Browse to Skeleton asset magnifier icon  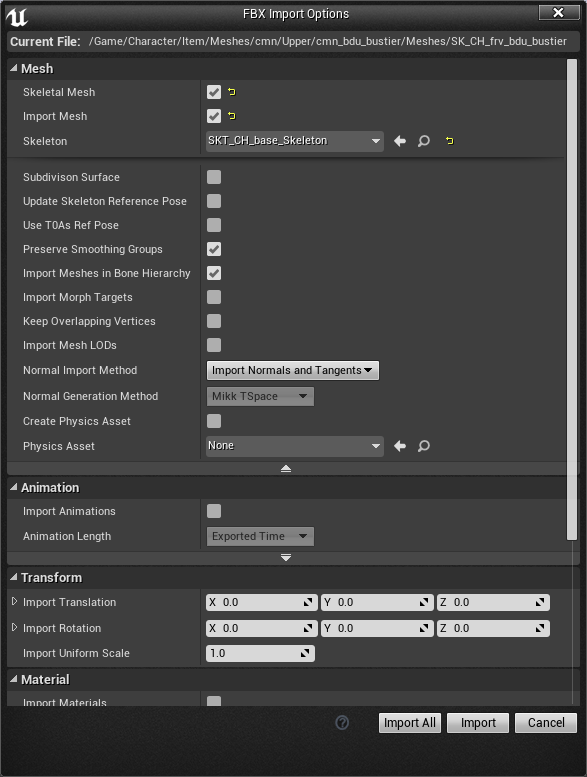[x=424, y=141]
